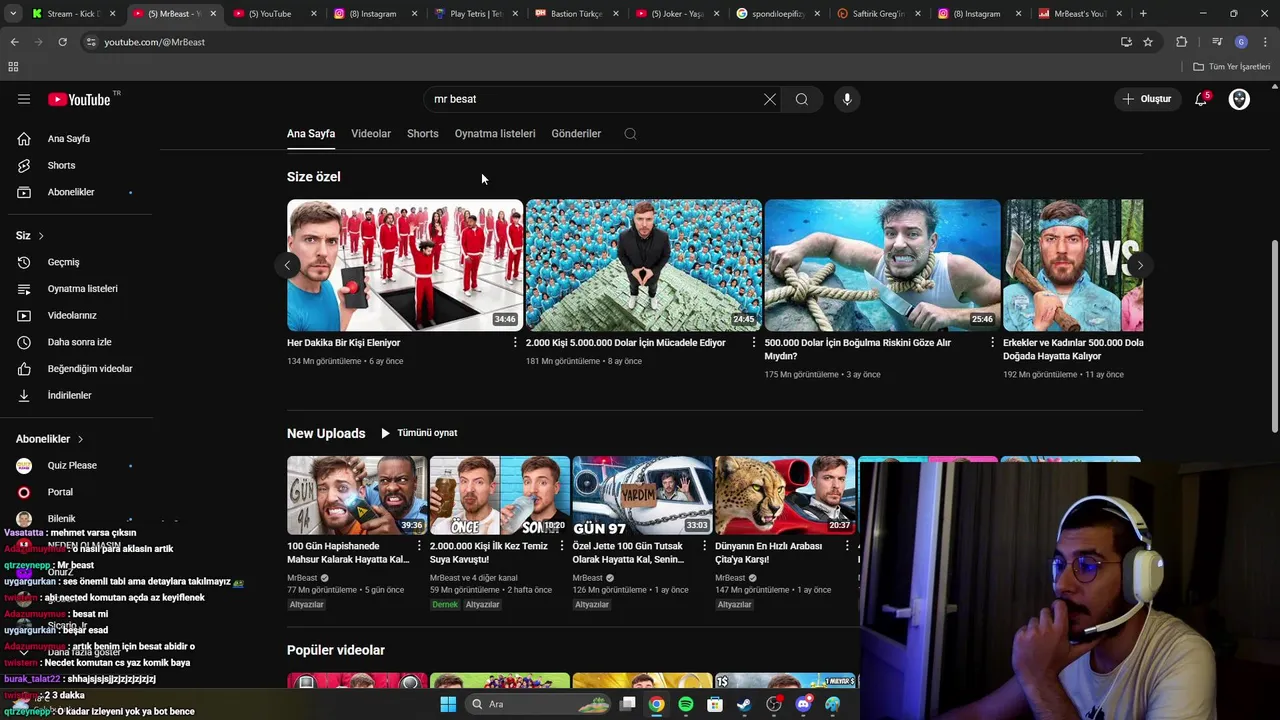Open Spotify from the taskbar
This screenshot has height=720, width=1280.
685,704
